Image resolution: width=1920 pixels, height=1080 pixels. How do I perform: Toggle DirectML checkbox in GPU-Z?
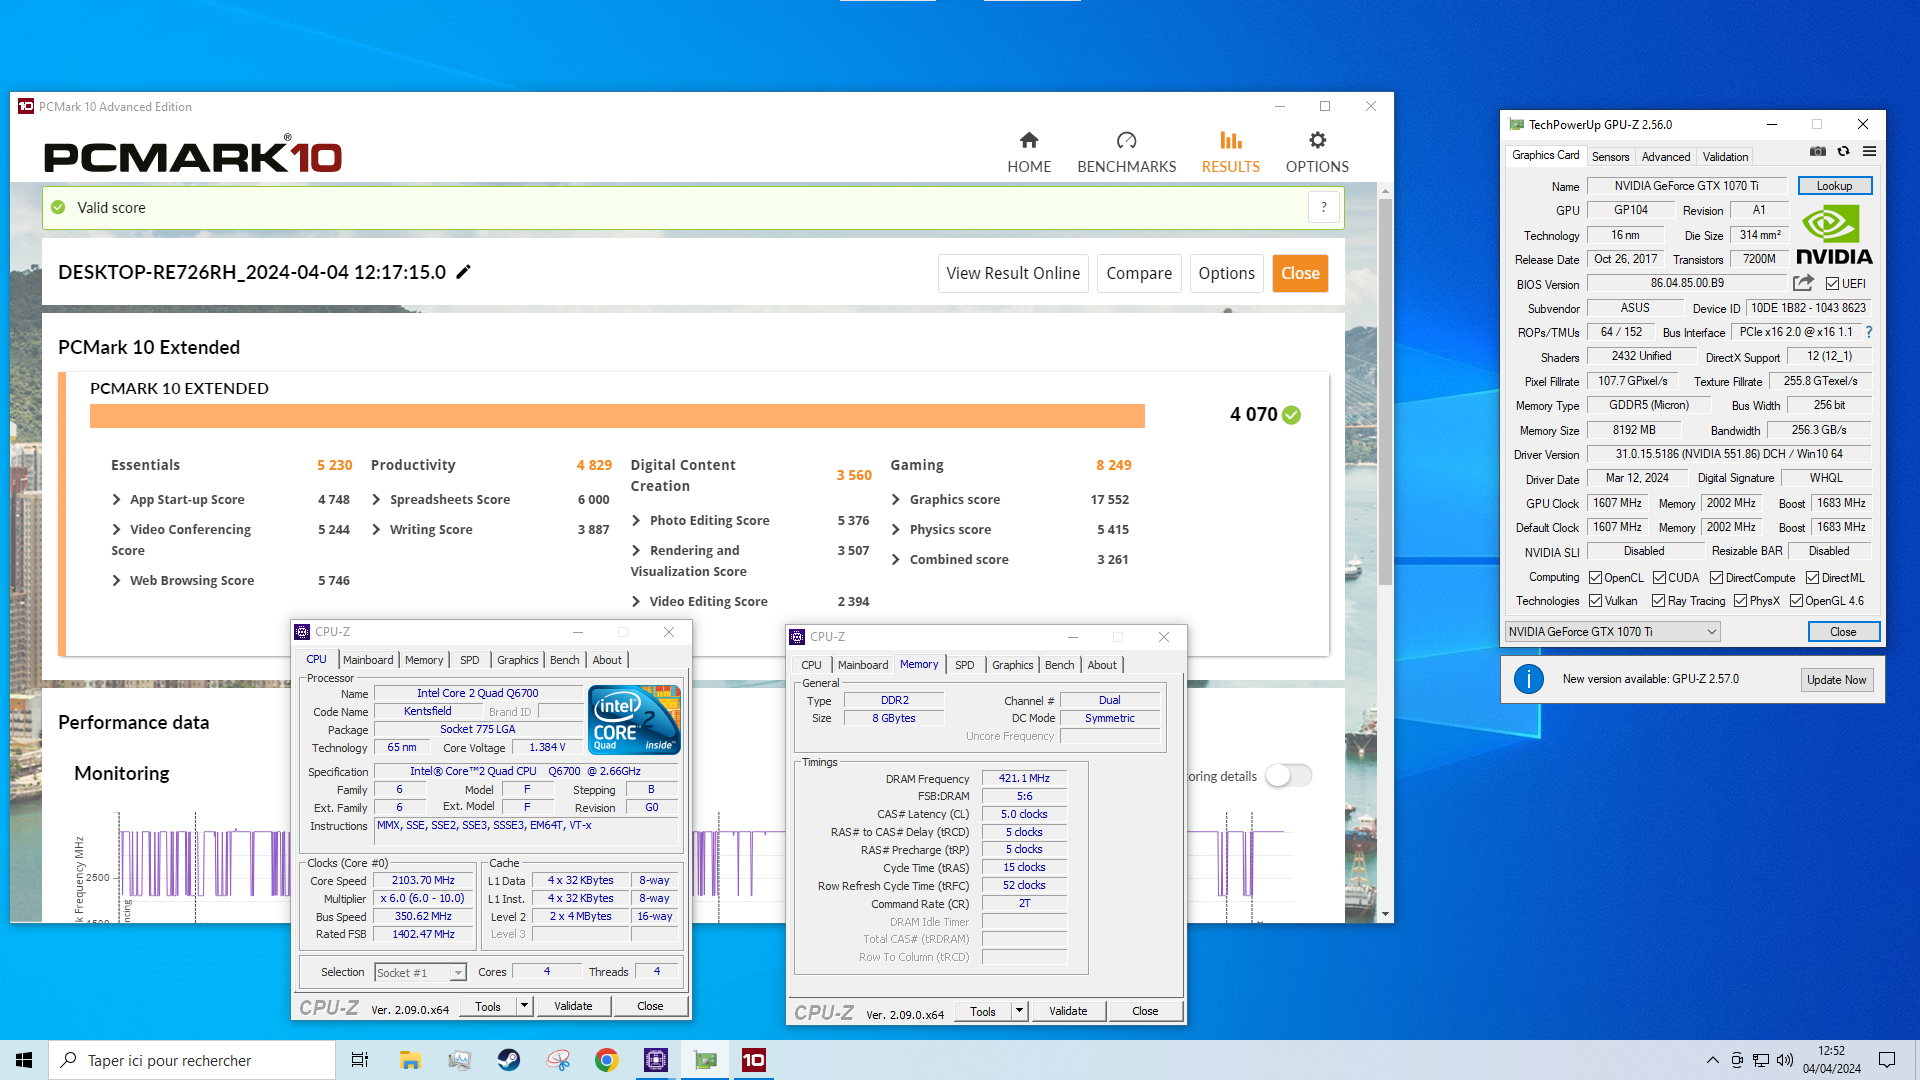pyautogui.click(x=1812, y=578)
